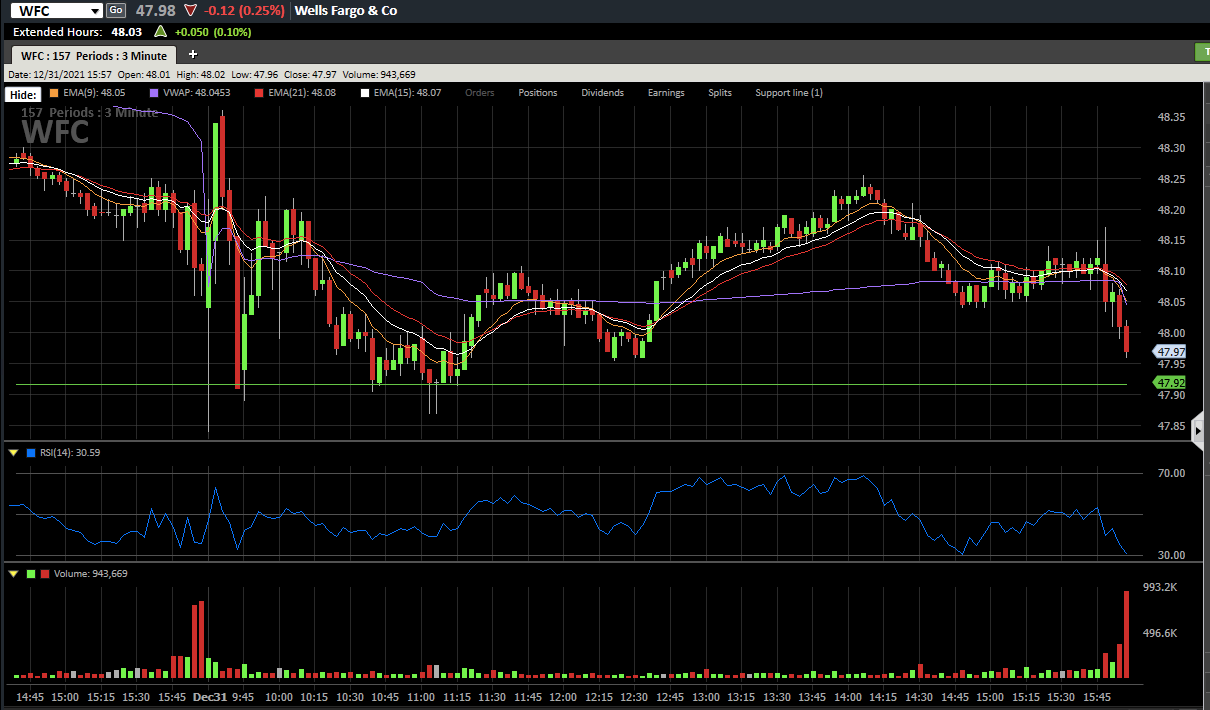The height and width of the screenshot is (710, 1210).
Task: Select the WFC 157 Periods 3 Minute tab
Action: tap(94, 55)
